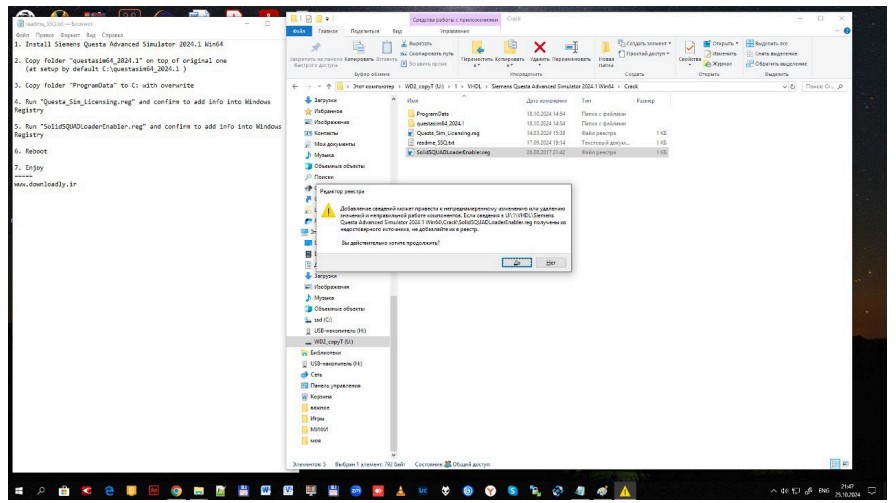Click the New folder (Новая папка) icon

(x=606, y=47)
